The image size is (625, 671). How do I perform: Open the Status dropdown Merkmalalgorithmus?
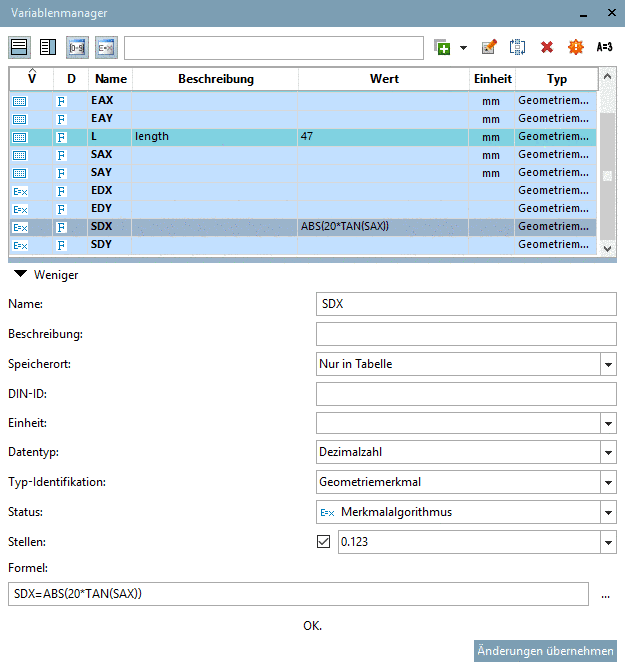coord(466,512)
